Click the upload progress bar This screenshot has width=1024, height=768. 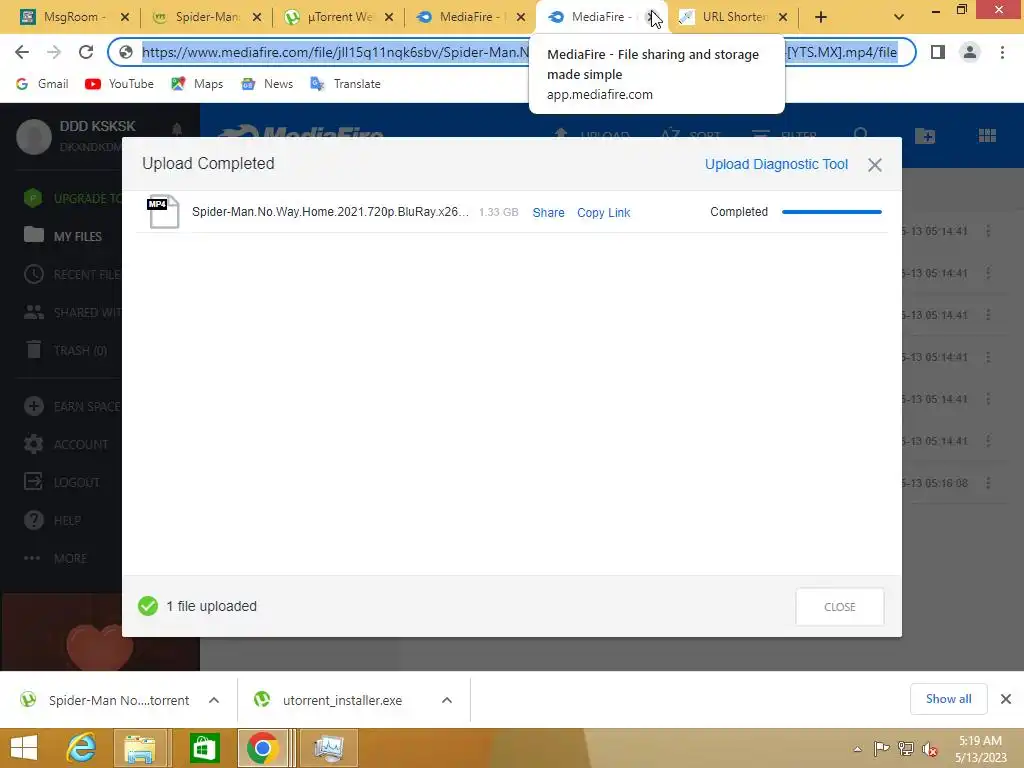pos(831,212)
